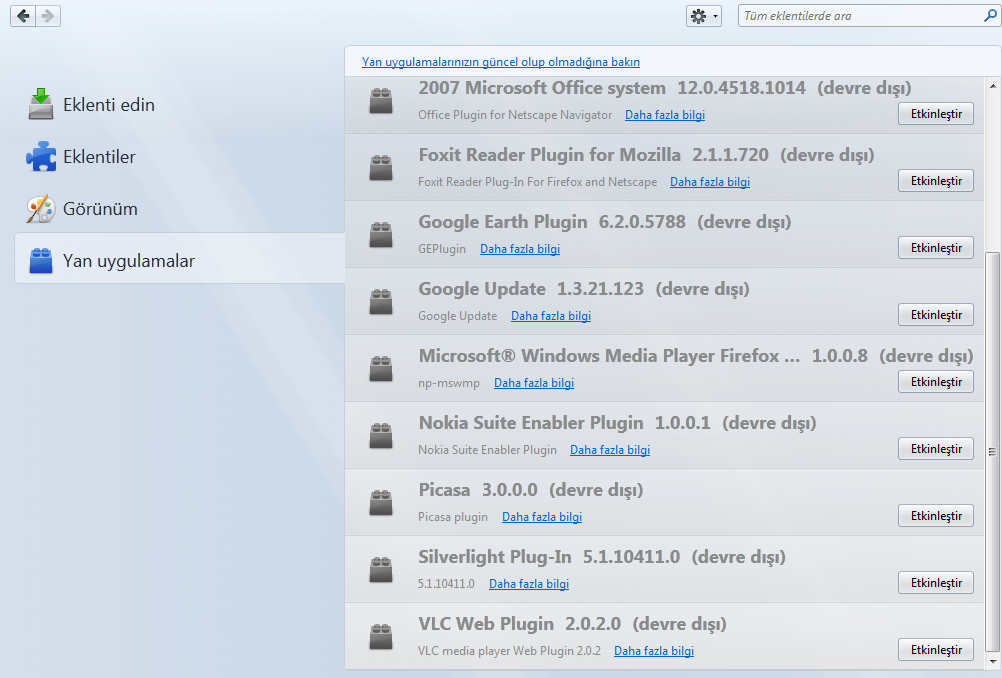
Task: Click the Görünüm paint palette icon
Action: pyautogui.click(x=41, y=209)
